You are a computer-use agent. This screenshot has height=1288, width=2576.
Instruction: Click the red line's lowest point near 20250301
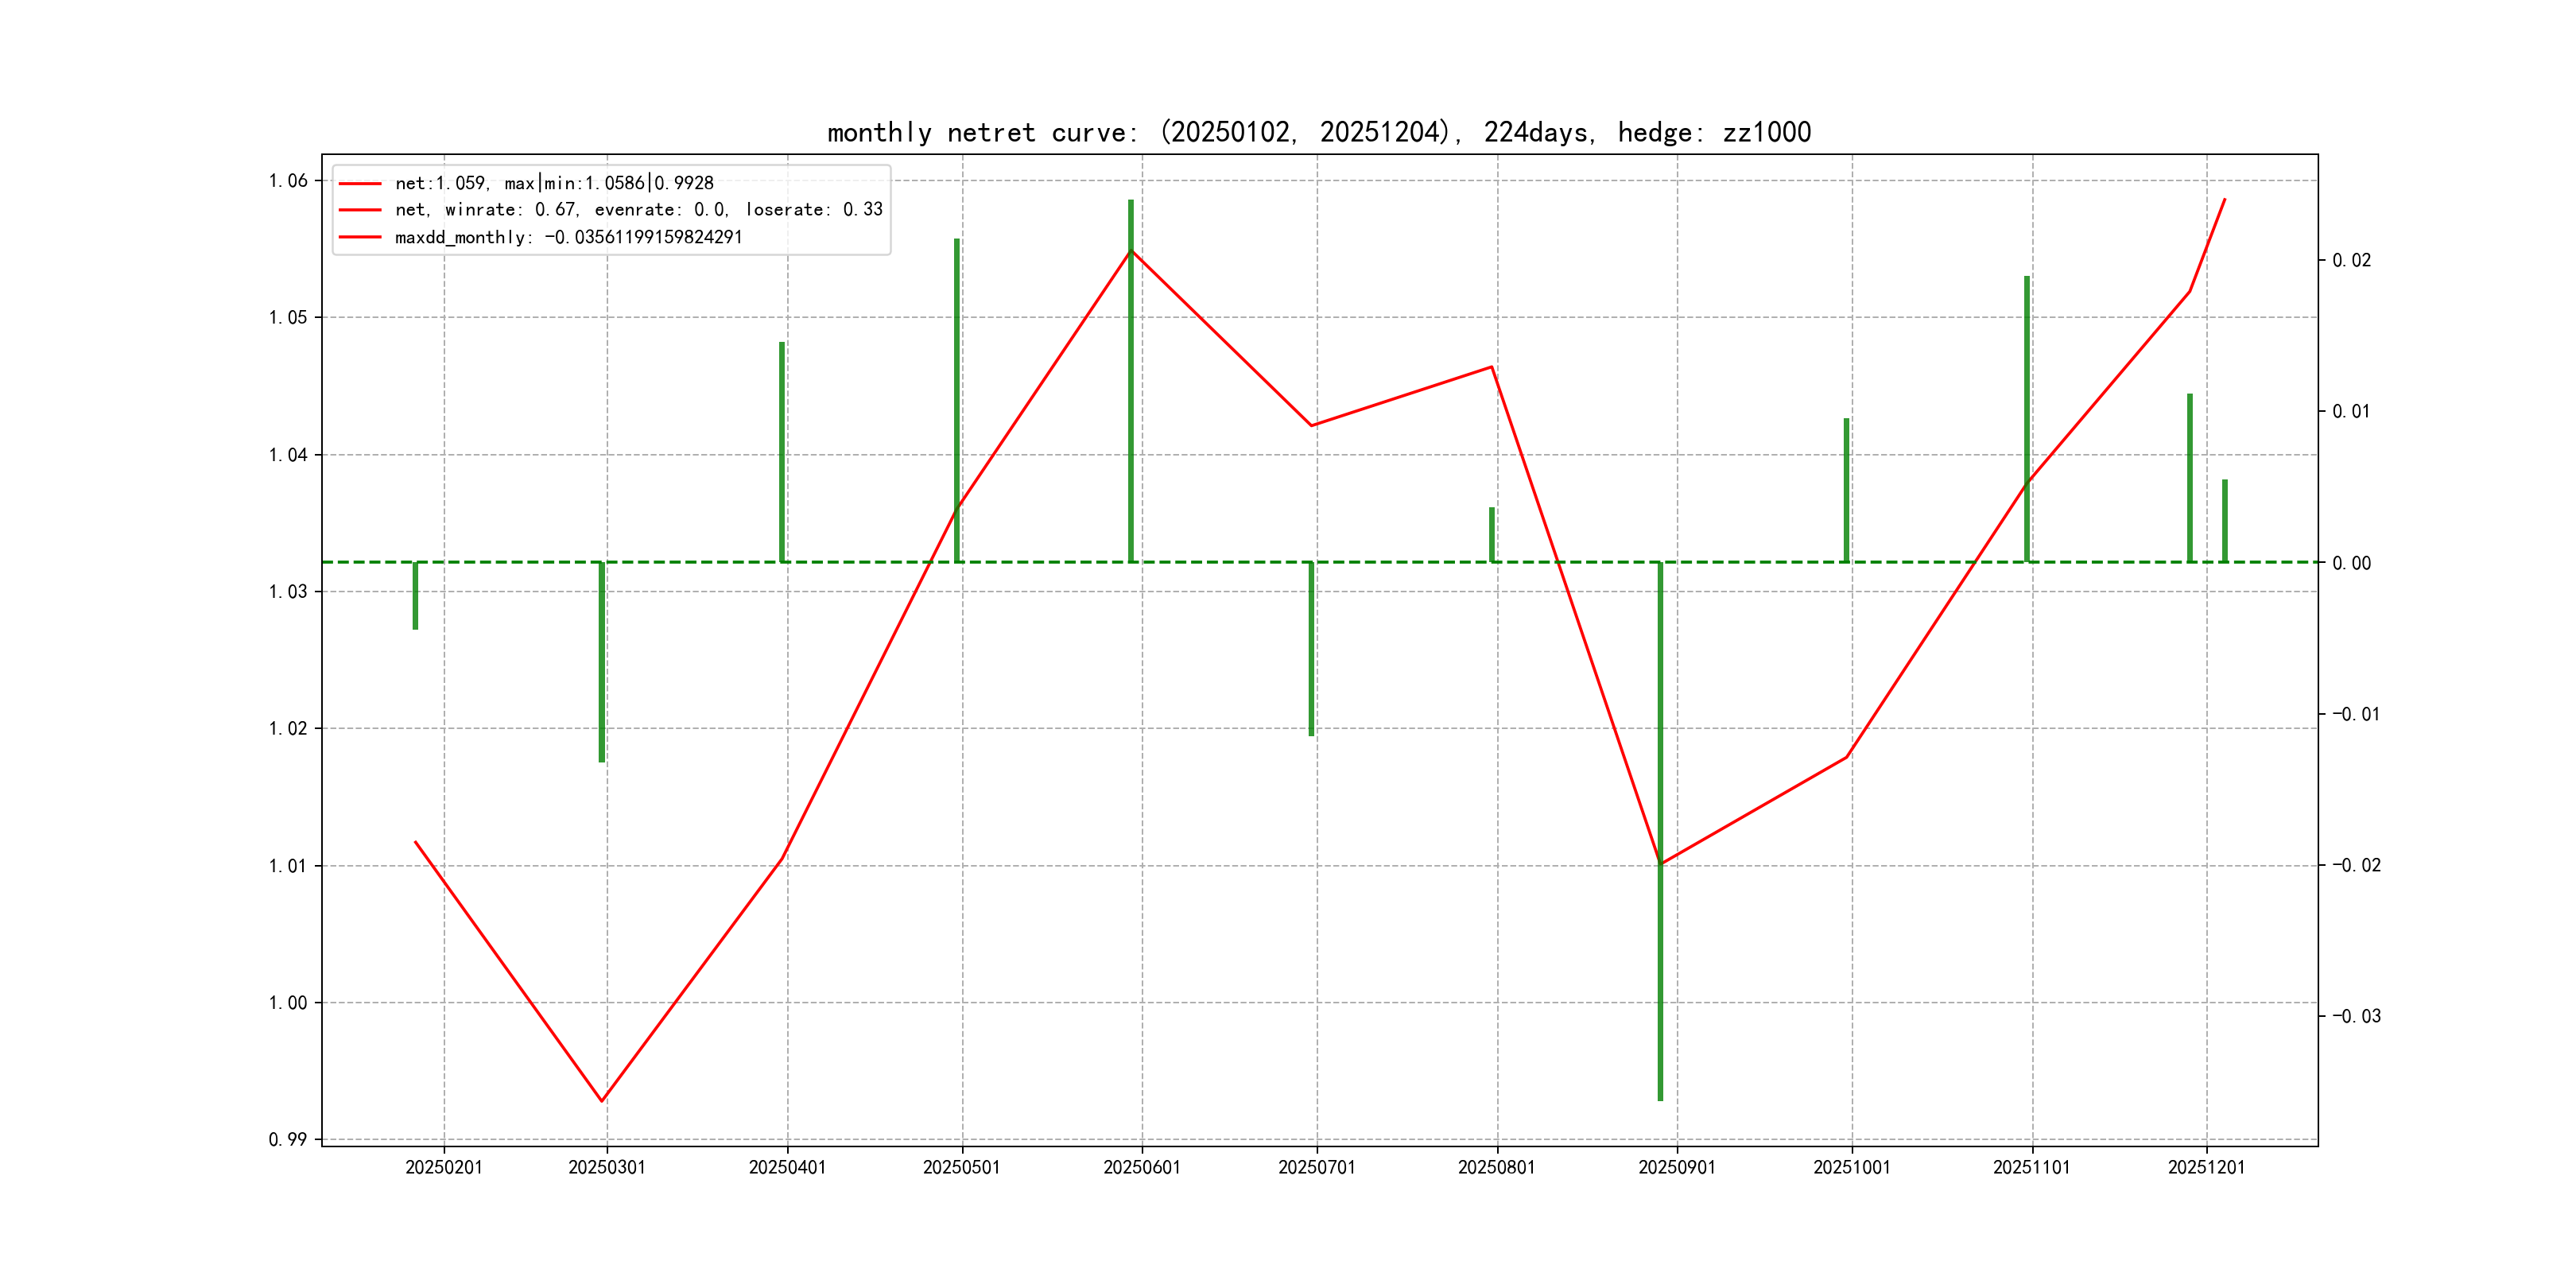[602, 1100]
